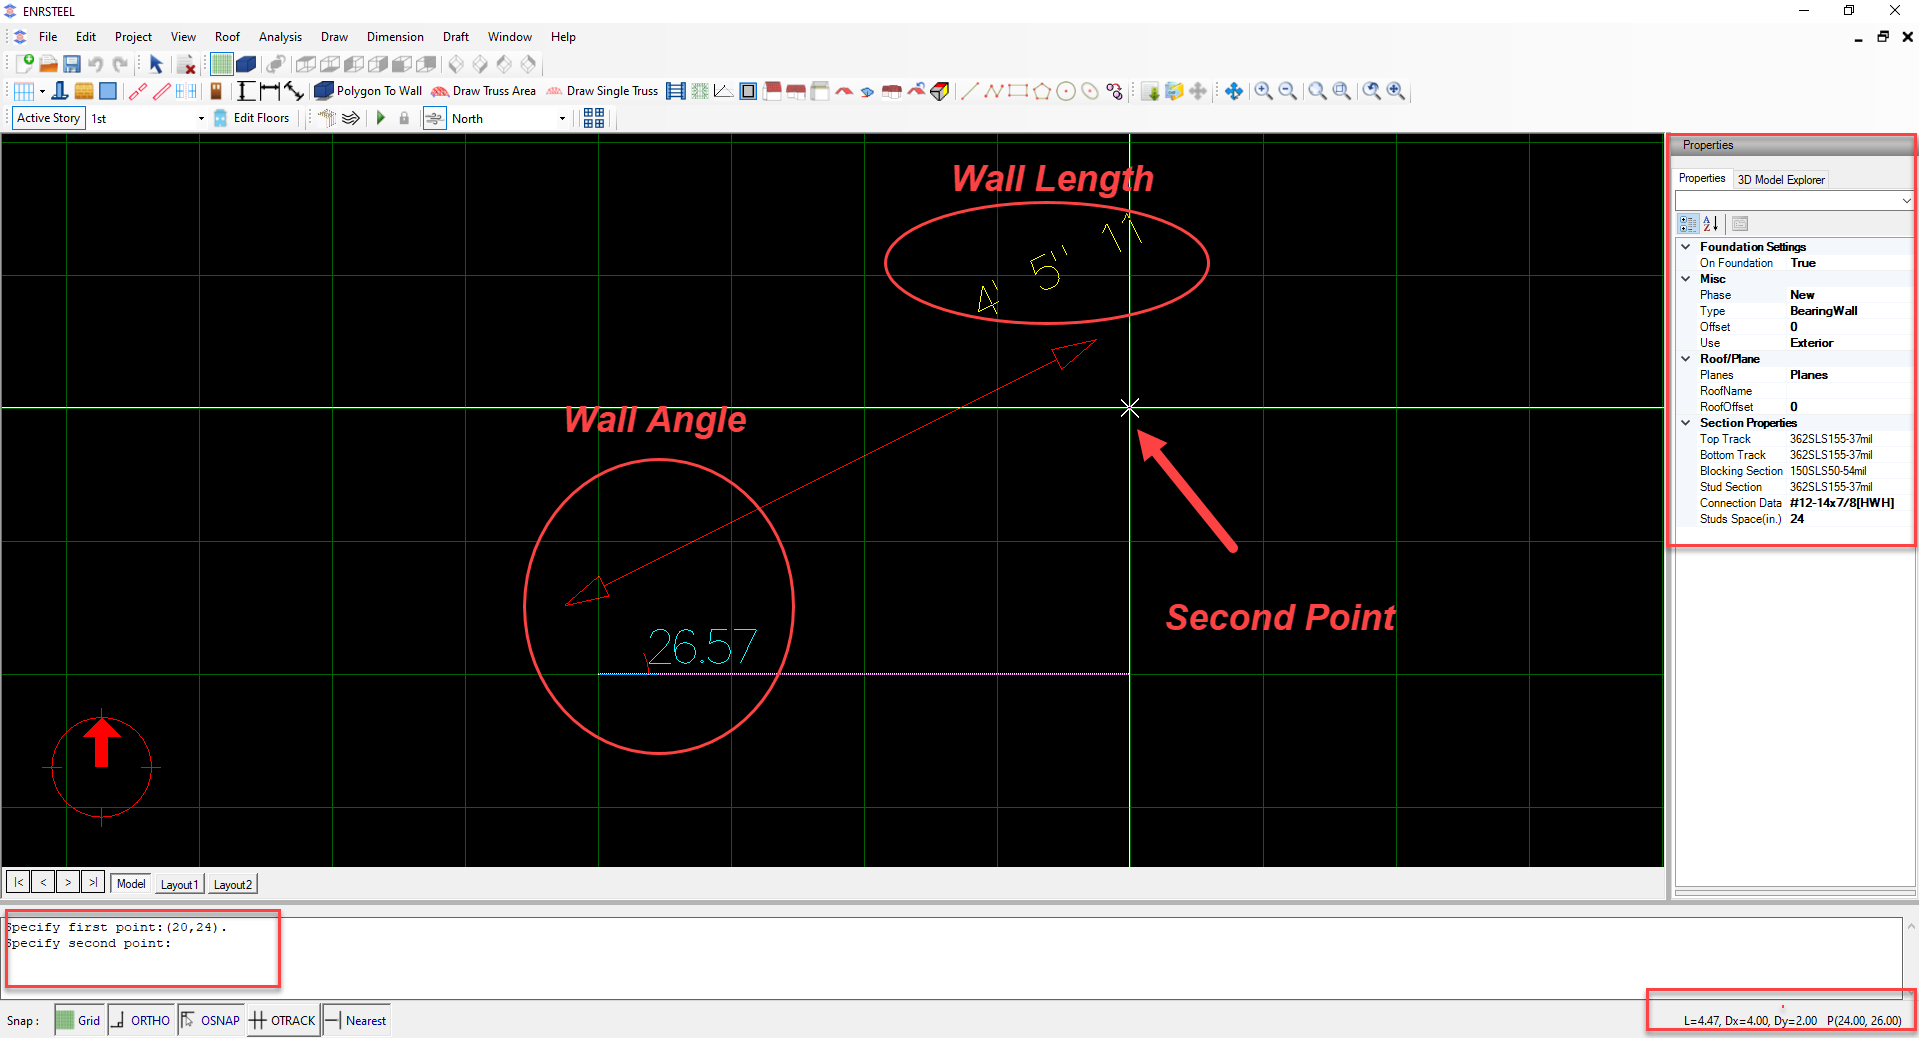Click the brick wall tool icon
The height and width of the screenshot is (1038, 1919).
coord(84,91)
